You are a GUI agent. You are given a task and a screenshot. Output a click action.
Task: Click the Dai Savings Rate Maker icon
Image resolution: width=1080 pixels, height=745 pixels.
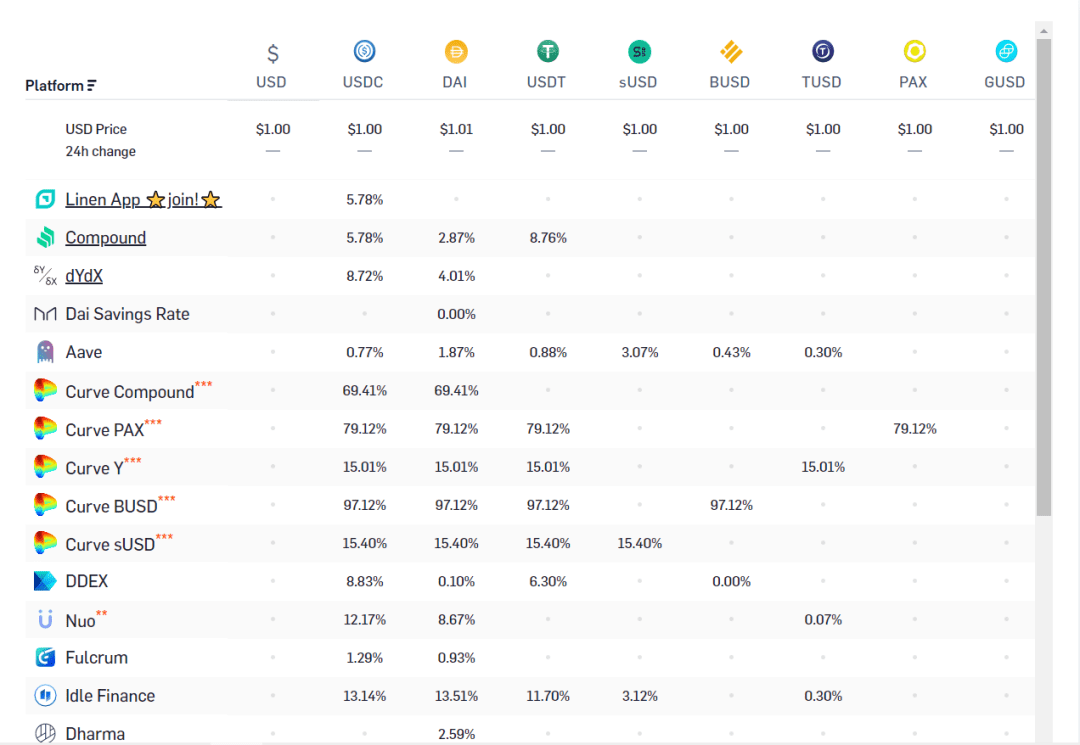pyautogui.click(x=45, y=314)
